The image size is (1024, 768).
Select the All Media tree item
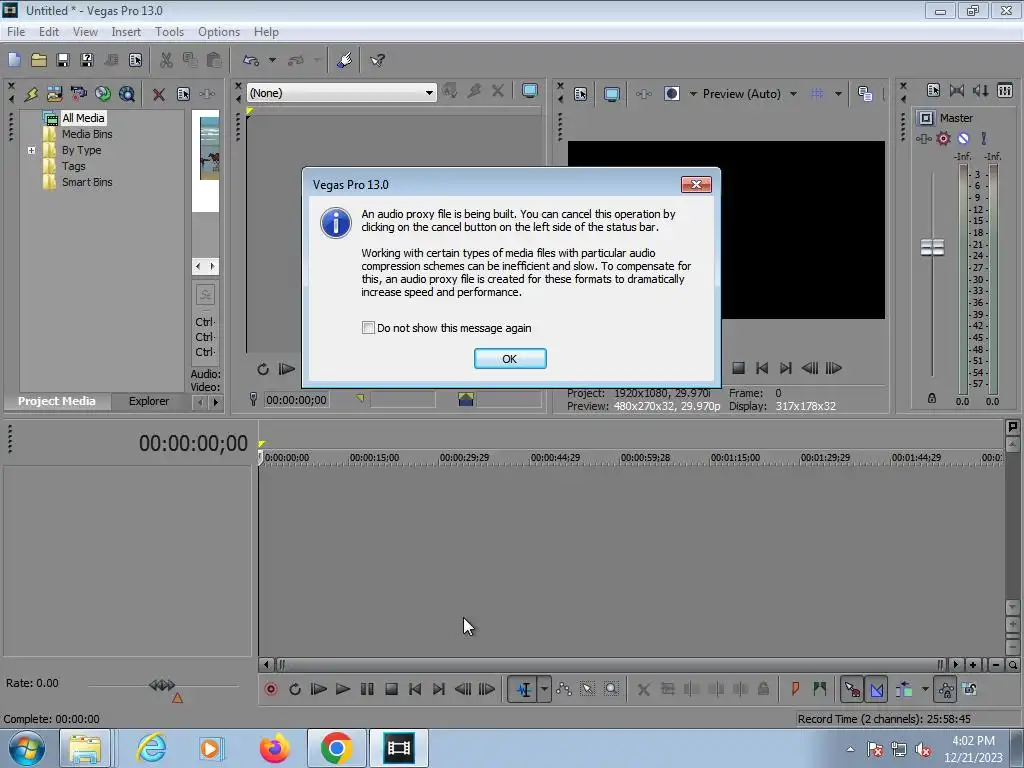pyautogui.click(x=83, y=118)
